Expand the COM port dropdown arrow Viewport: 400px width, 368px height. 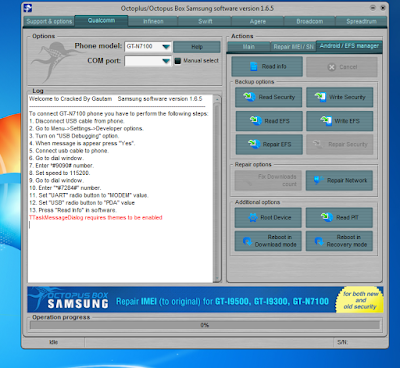pos(166,61)
